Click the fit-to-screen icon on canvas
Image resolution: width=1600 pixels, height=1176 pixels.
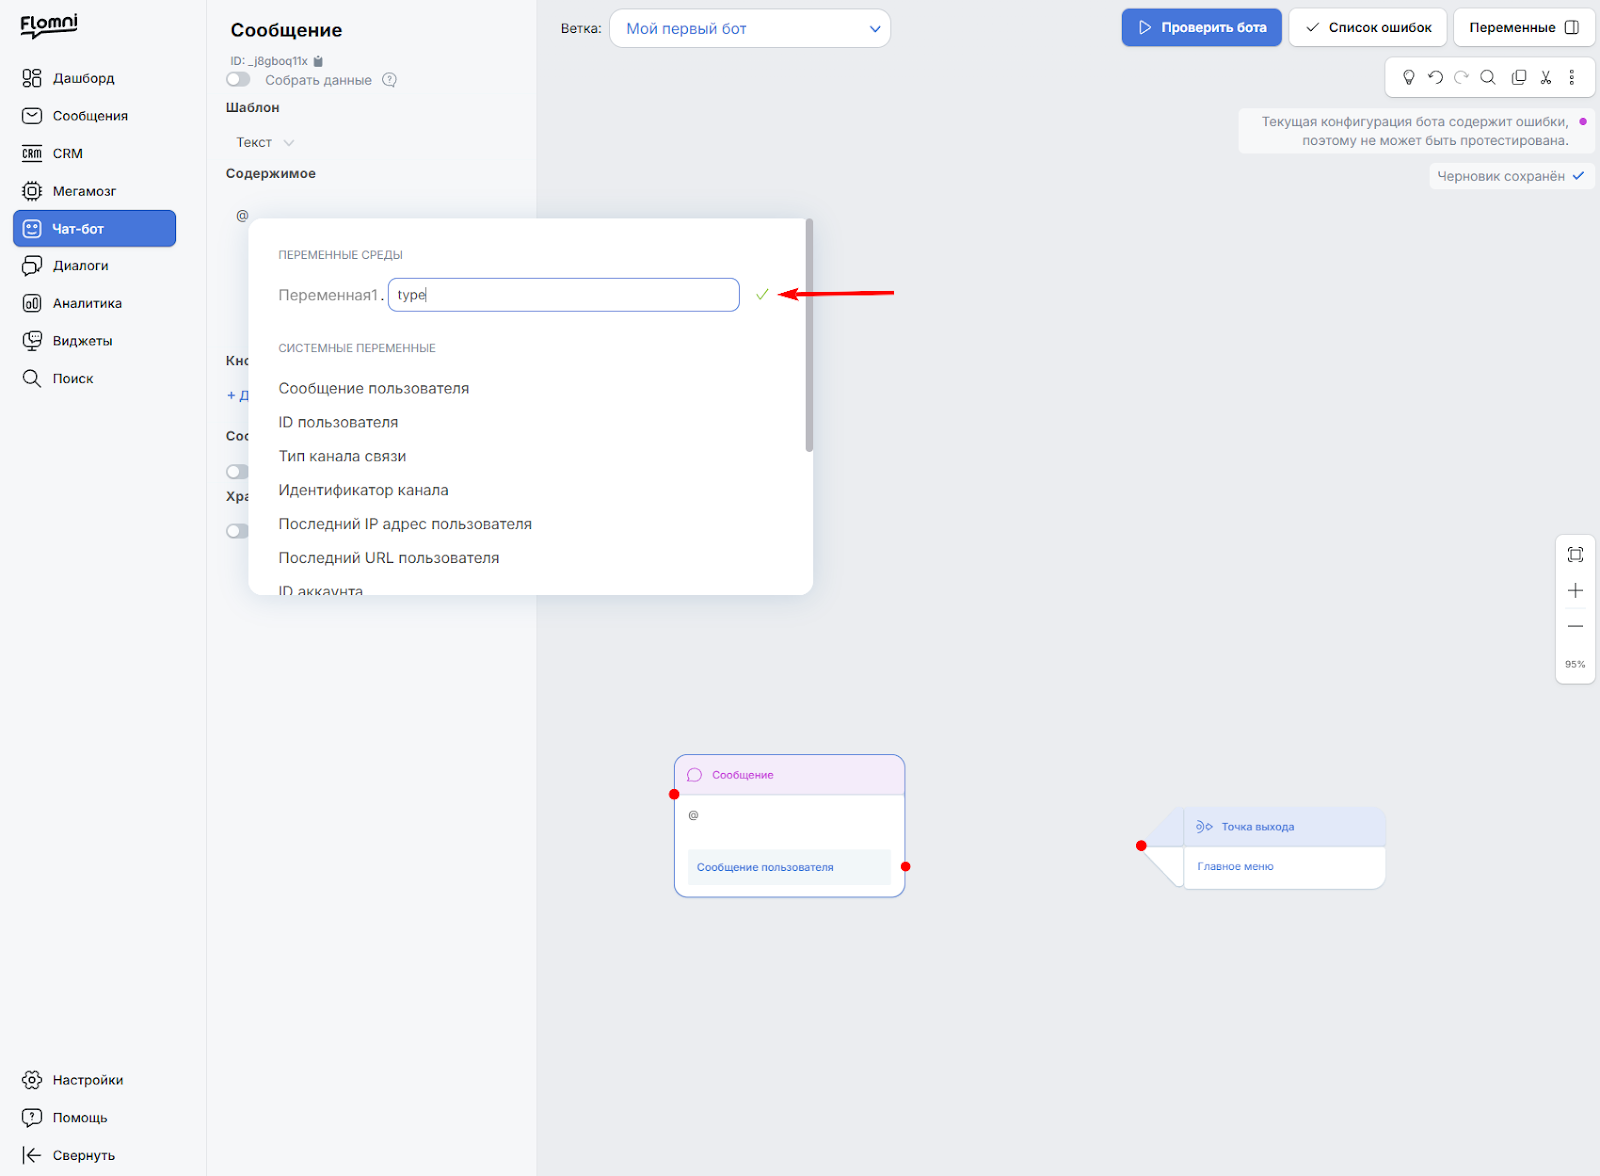[1575, 554]
